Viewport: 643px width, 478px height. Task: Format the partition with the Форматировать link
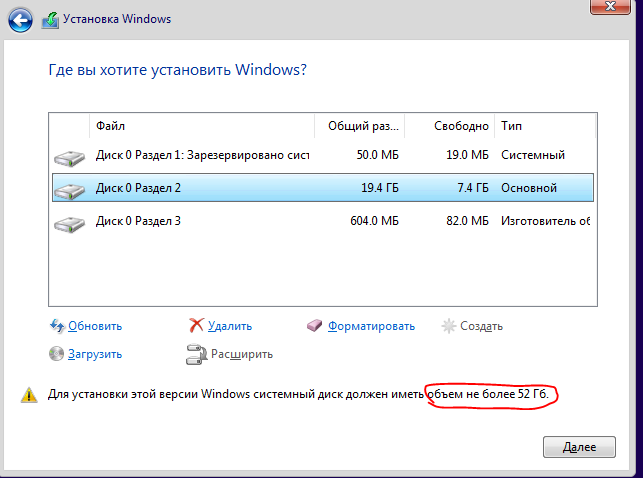click(x=371, y=326)
